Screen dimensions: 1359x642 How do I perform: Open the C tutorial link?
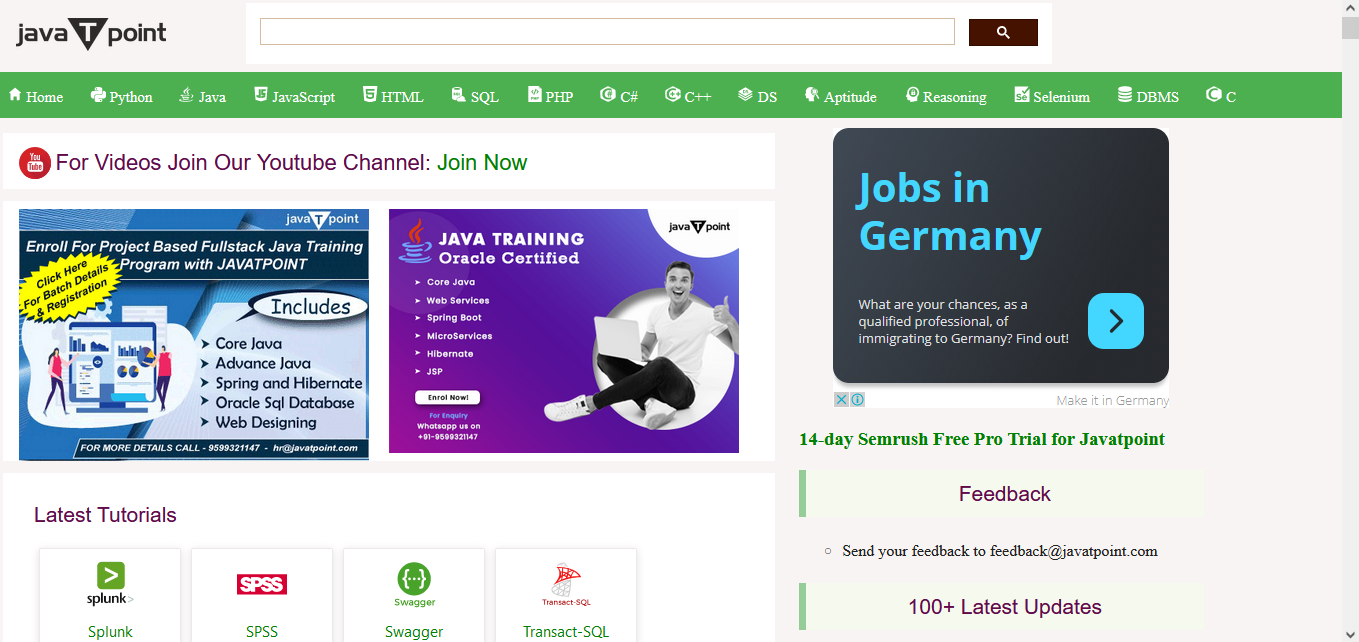point(1231,97)
